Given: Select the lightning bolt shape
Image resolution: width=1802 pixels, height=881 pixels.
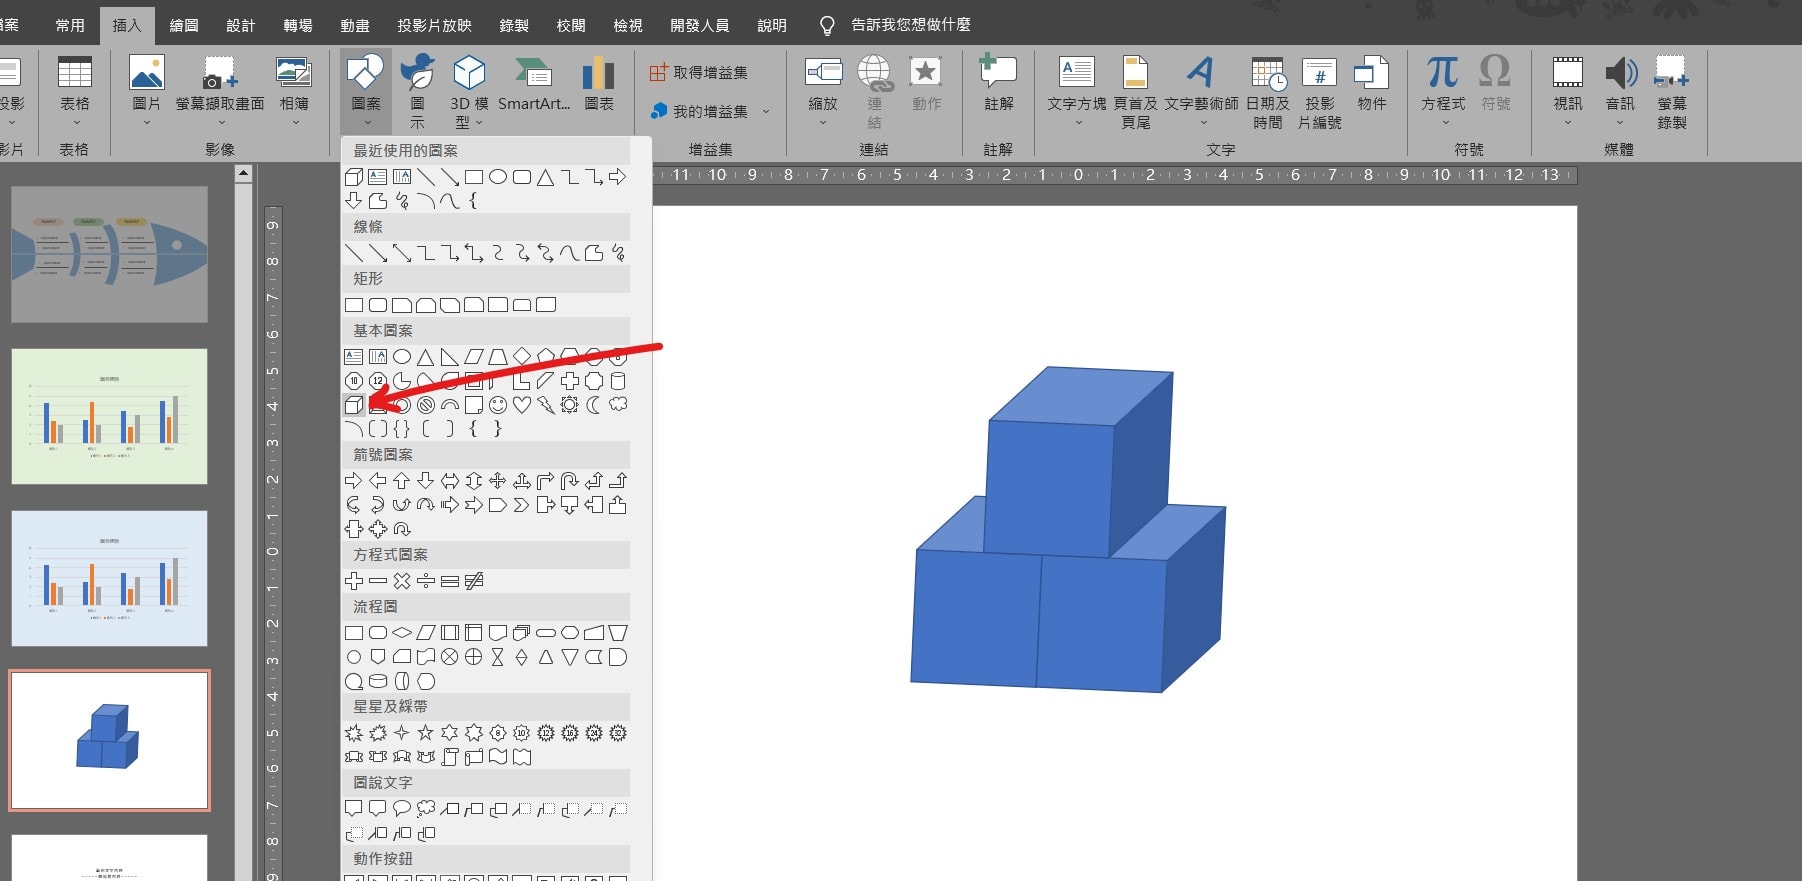Looking at the screenshot, I should 546,405.
